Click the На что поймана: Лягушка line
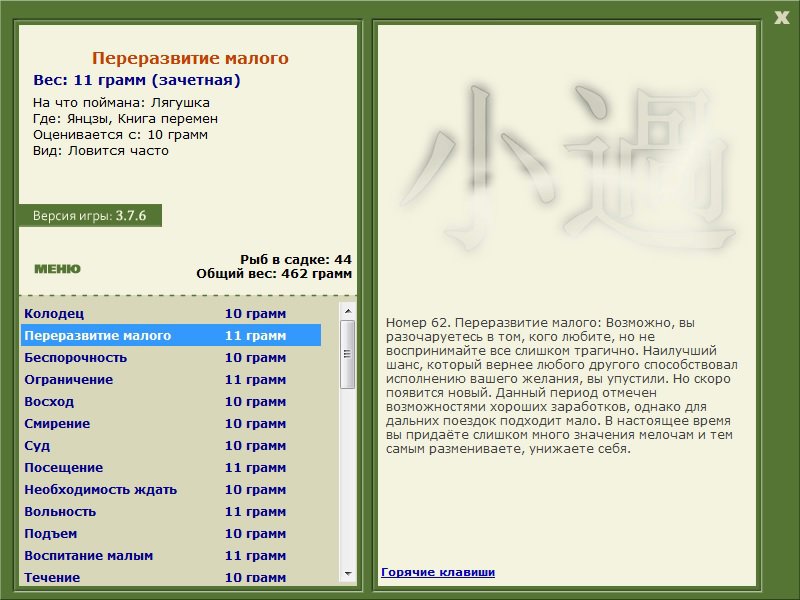800x600 pixels. (121, 103)
